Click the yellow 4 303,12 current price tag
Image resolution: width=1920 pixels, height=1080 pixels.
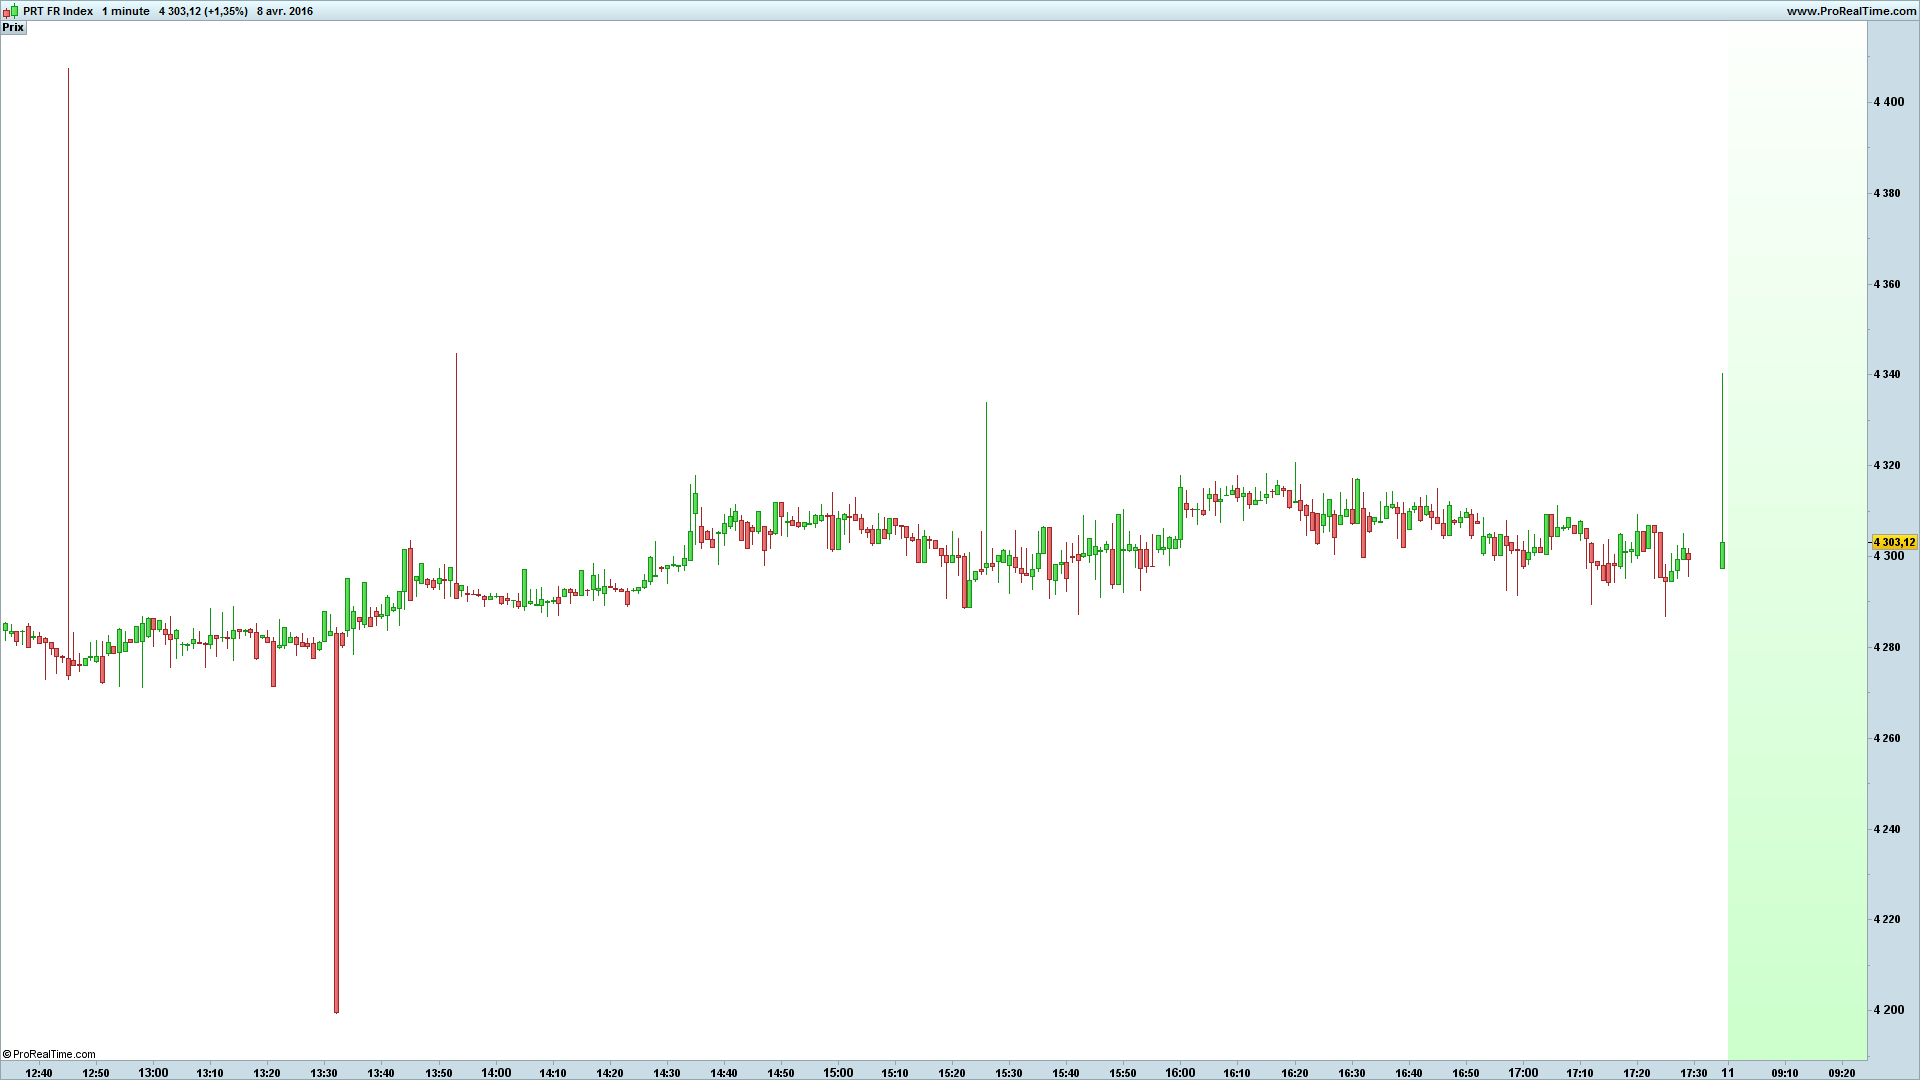(1894, 542)
